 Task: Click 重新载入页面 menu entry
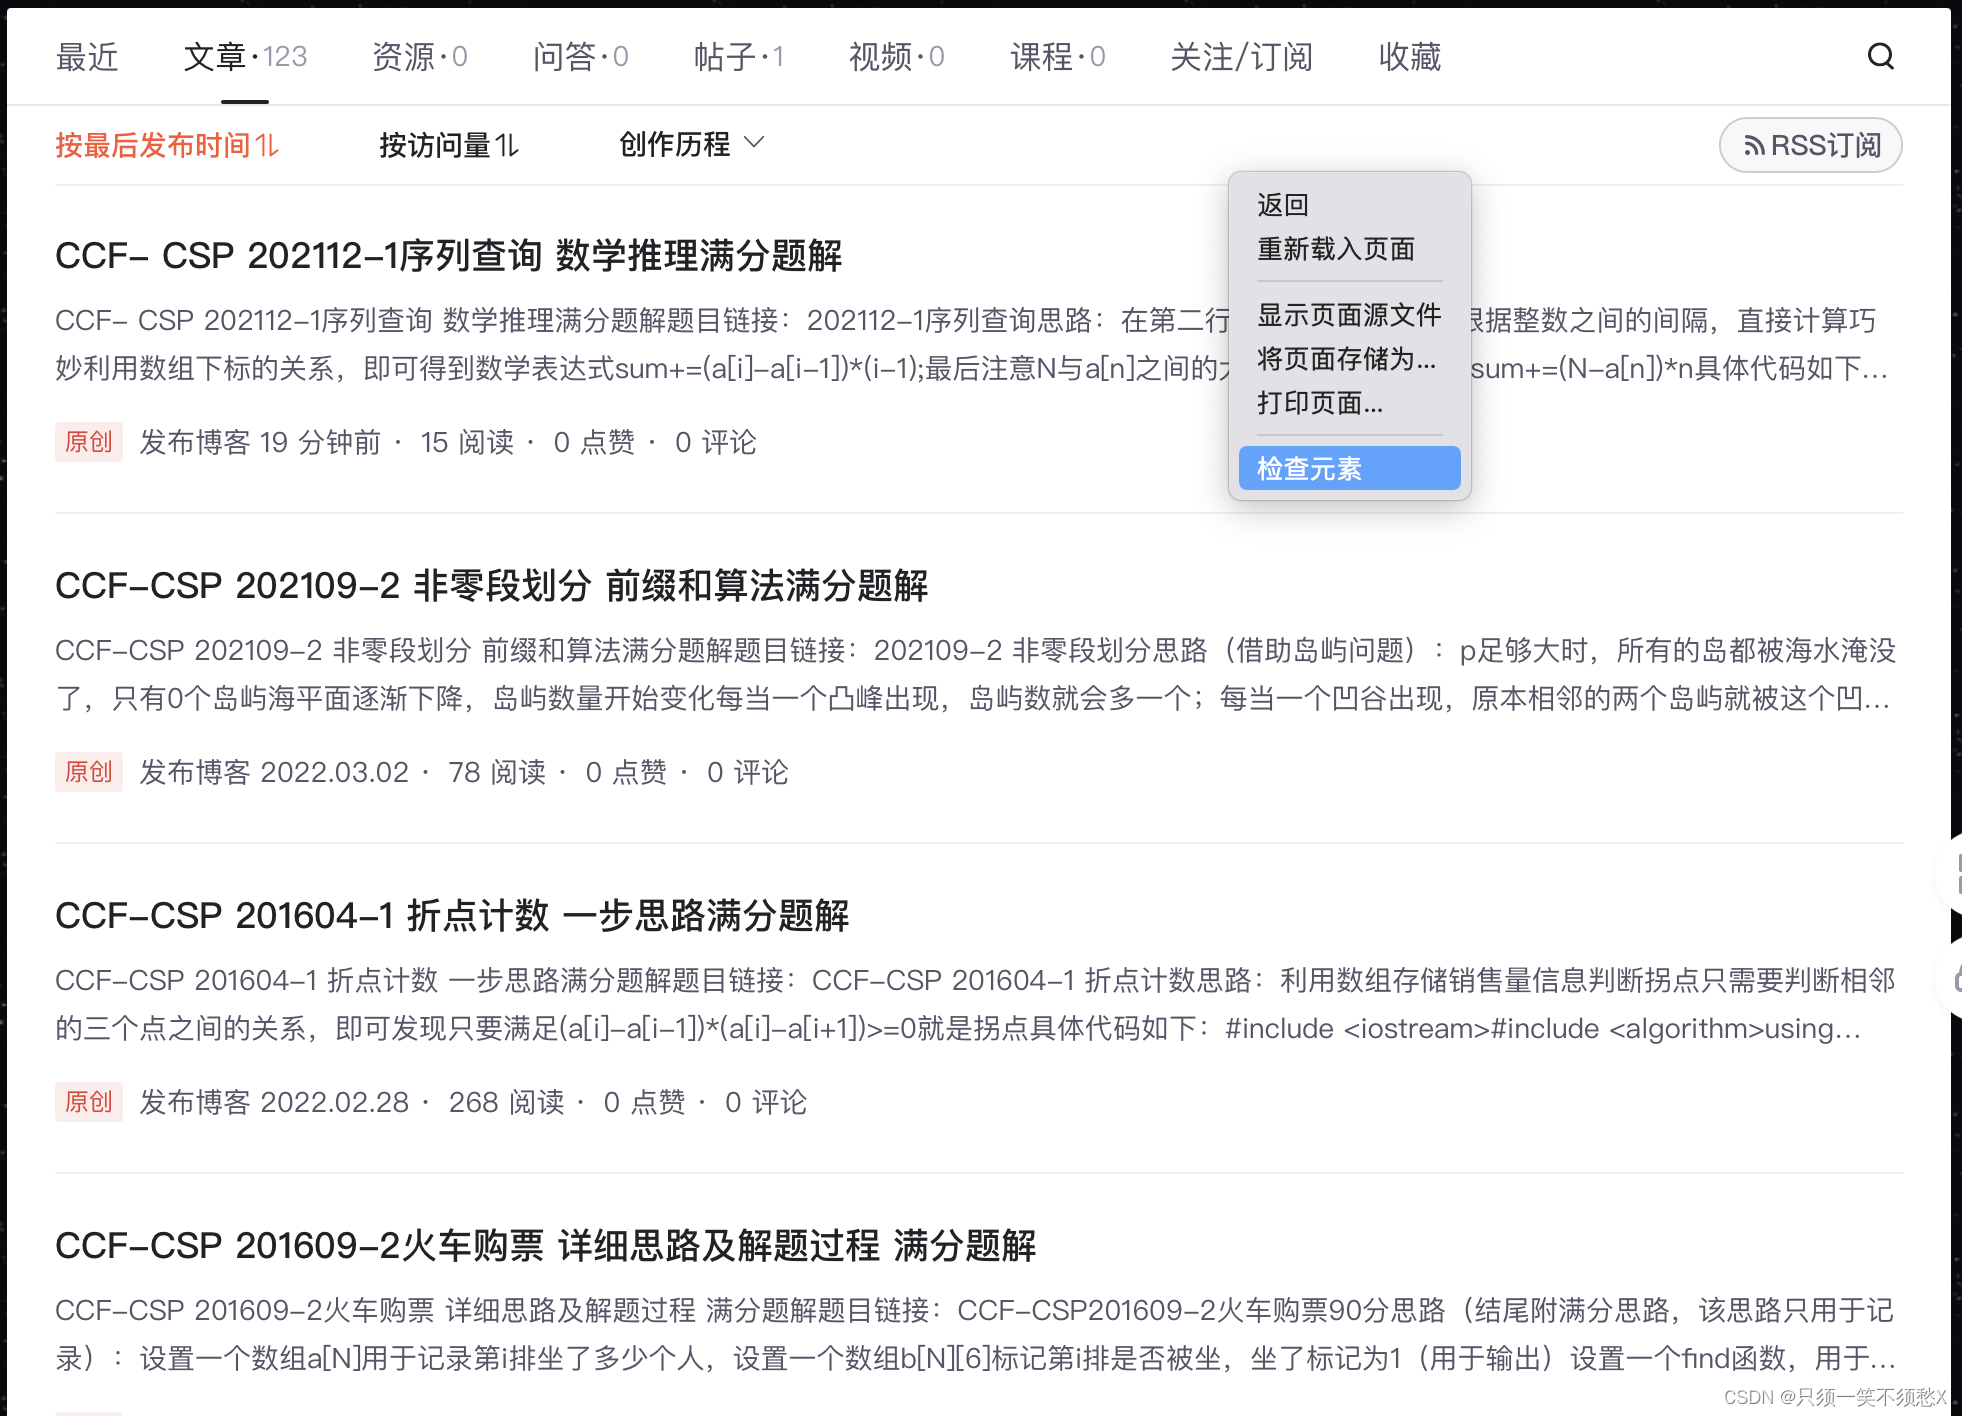click(1335, 249)
